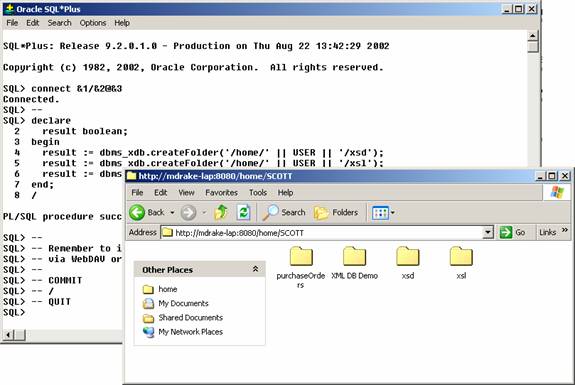Click the Go button
Image resolution: width=575 pixels, height=385 pixels.
point(513,232)
